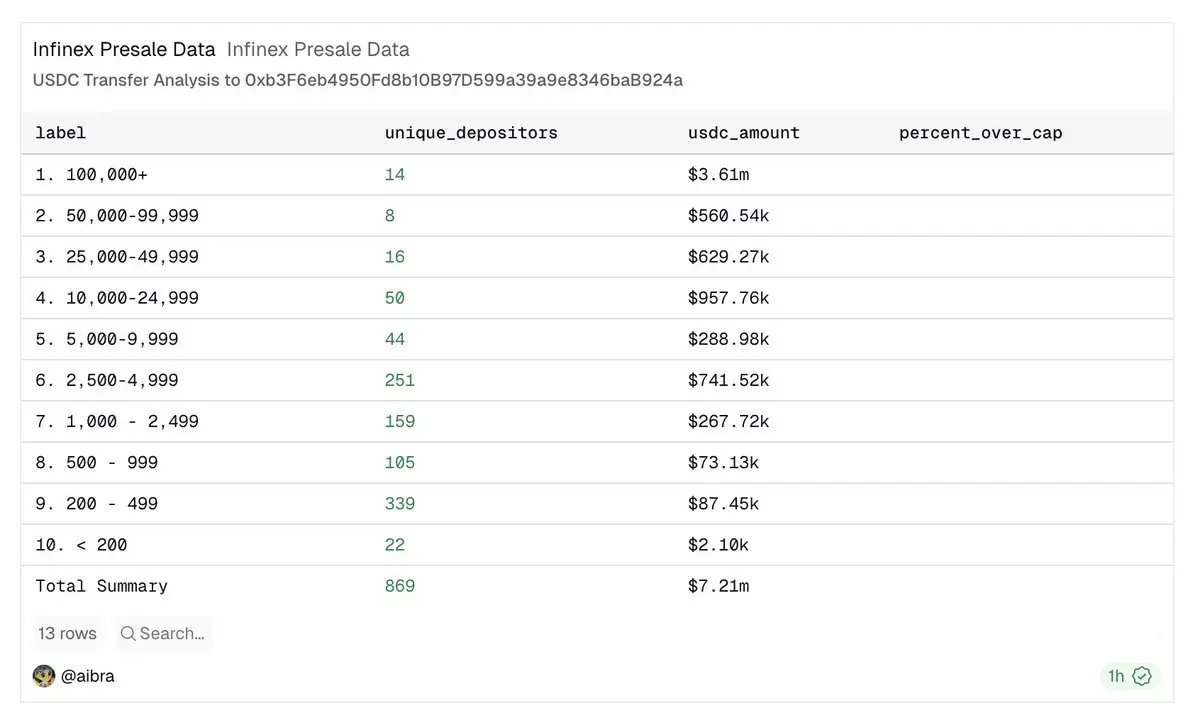Click the search magnifier icon
This screenshot has height=725, width=1200.
tap(128, 633)
